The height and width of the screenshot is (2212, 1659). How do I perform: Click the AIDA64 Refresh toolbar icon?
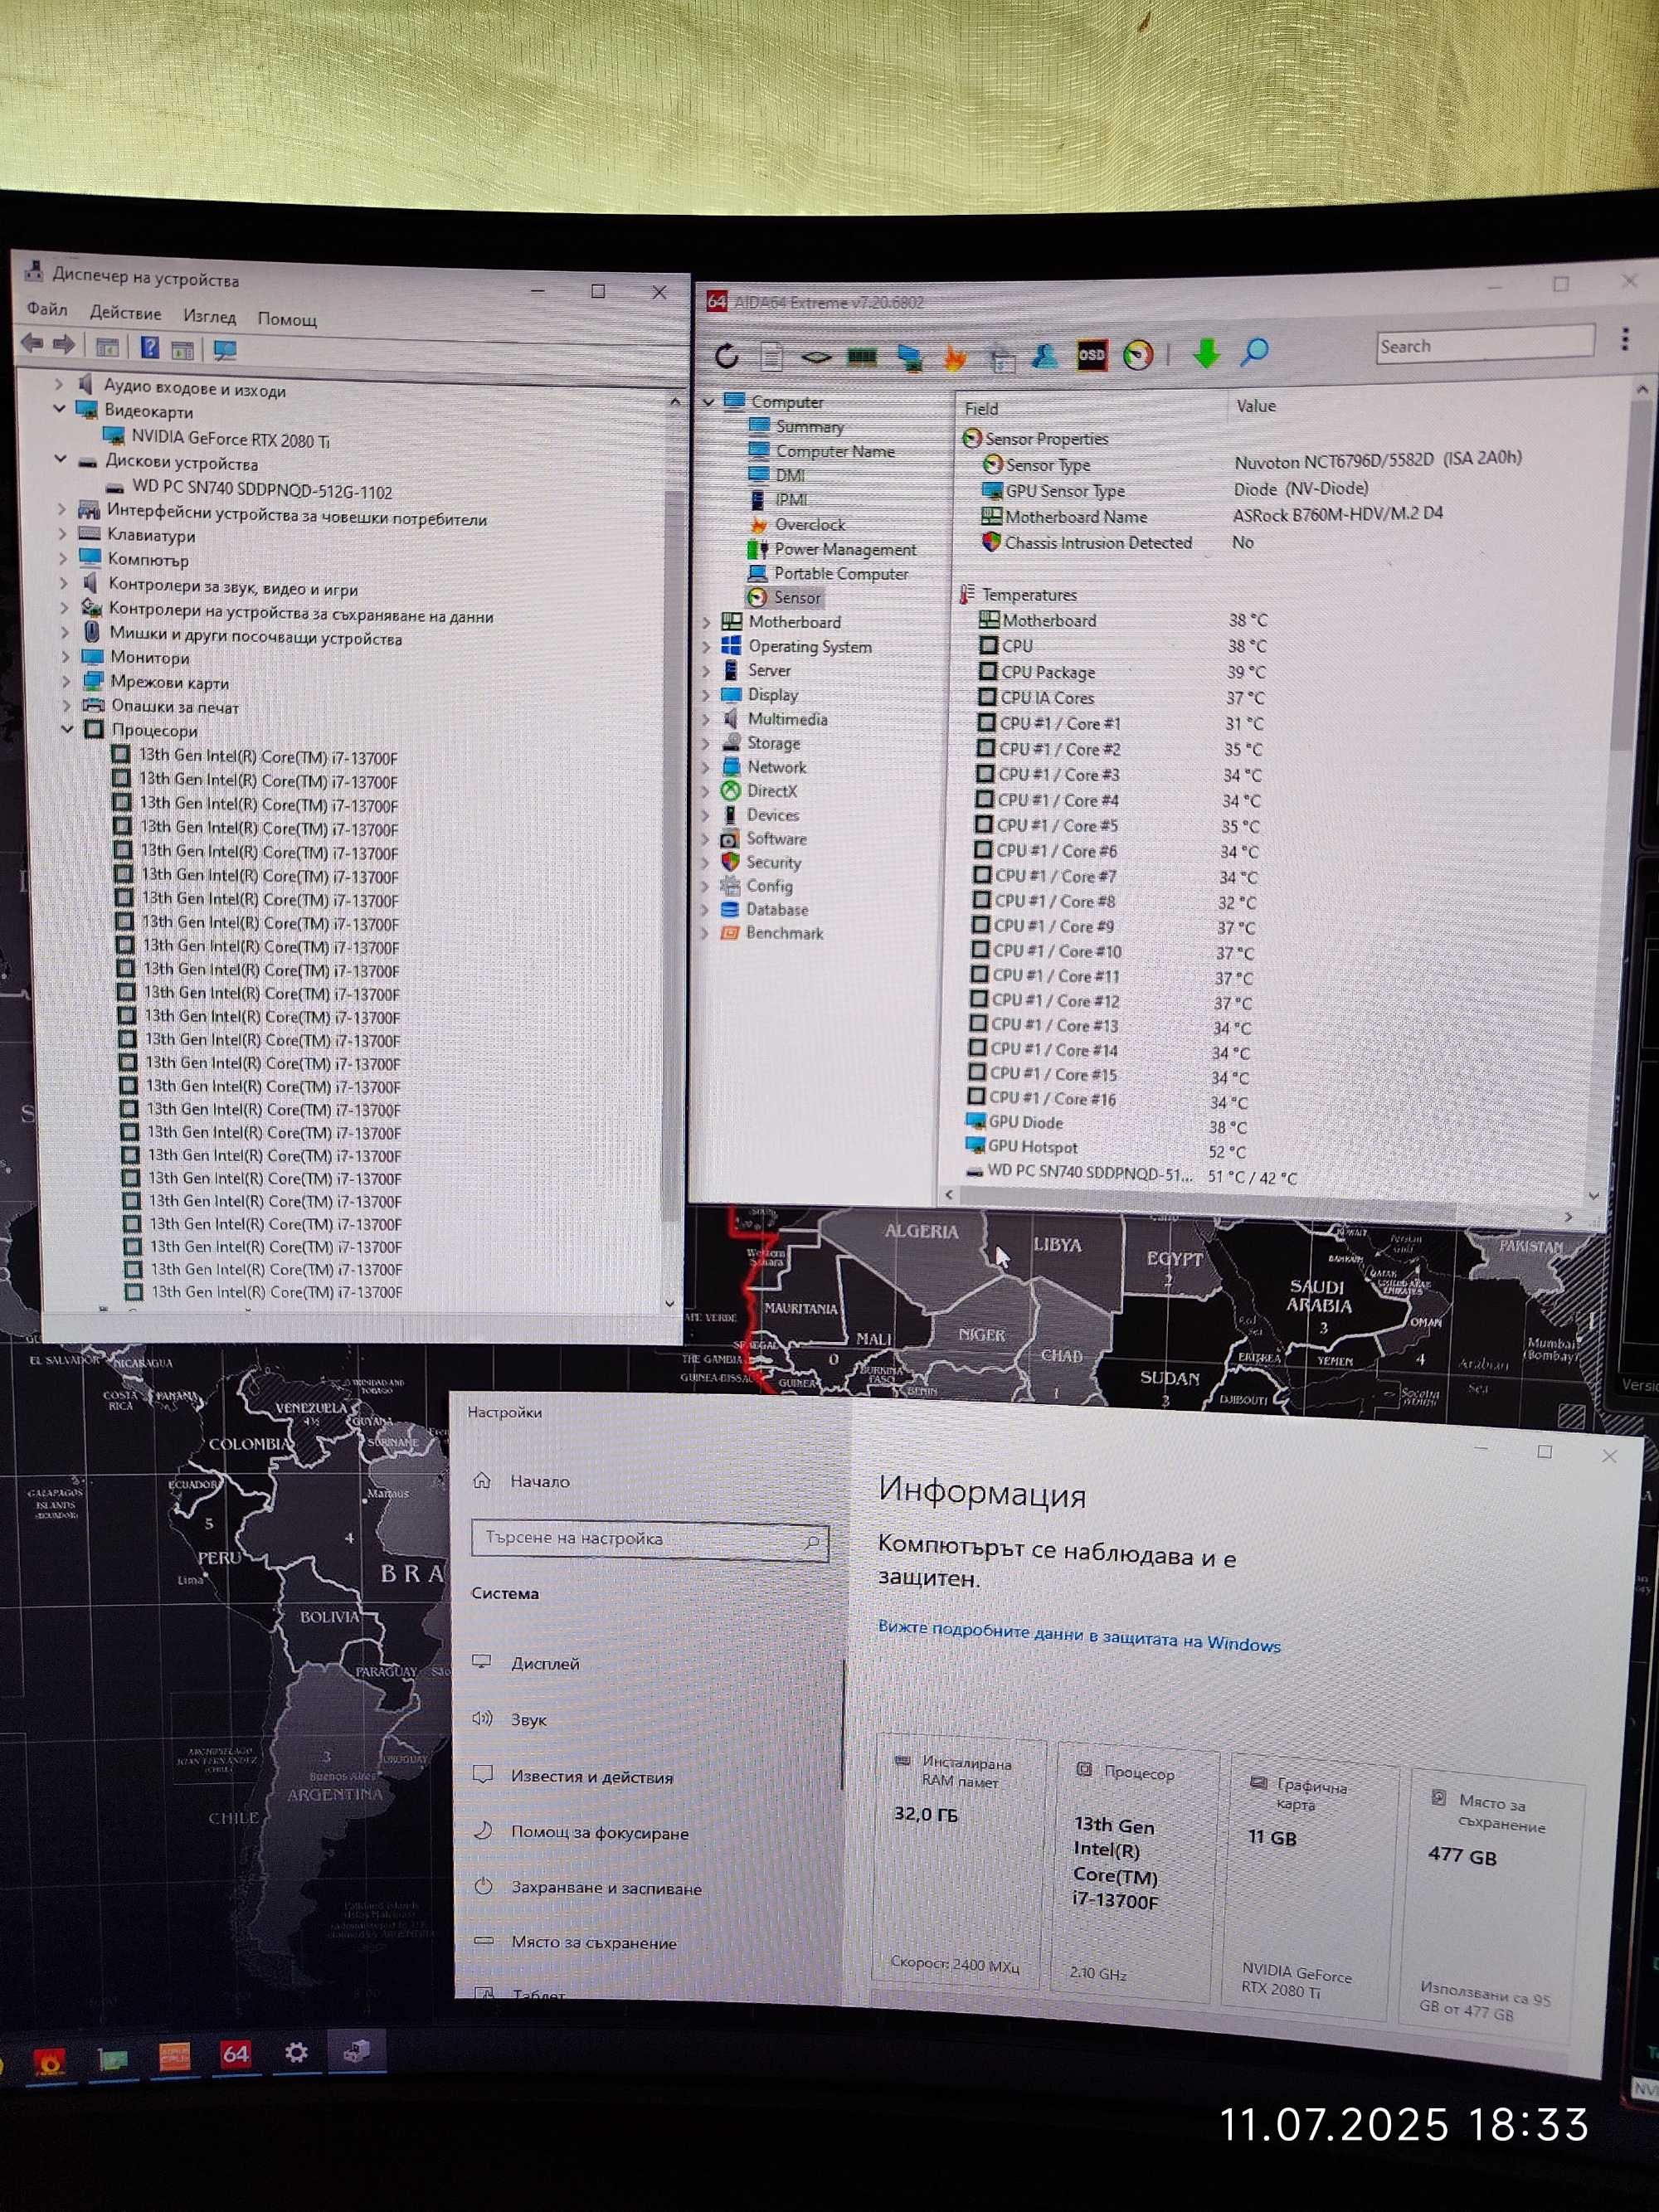click(727, 355)
